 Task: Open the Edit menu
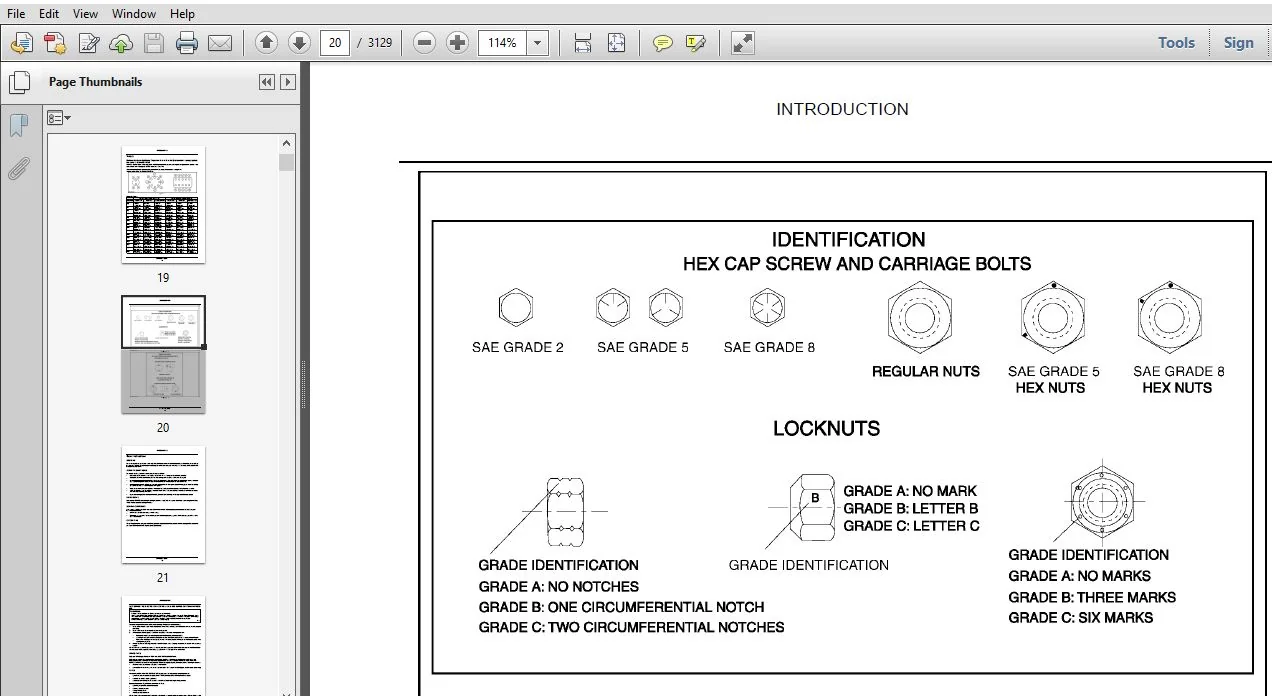pyautogui.click(x=48, y=14)
